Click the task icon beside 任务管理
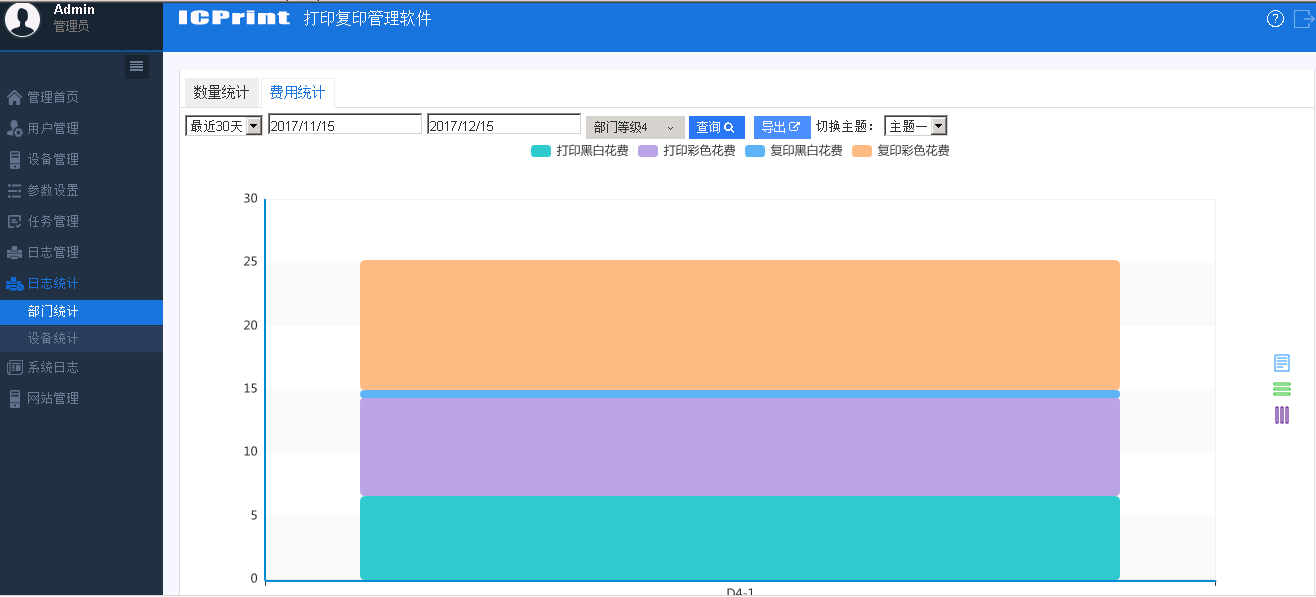 coord(14,221)
